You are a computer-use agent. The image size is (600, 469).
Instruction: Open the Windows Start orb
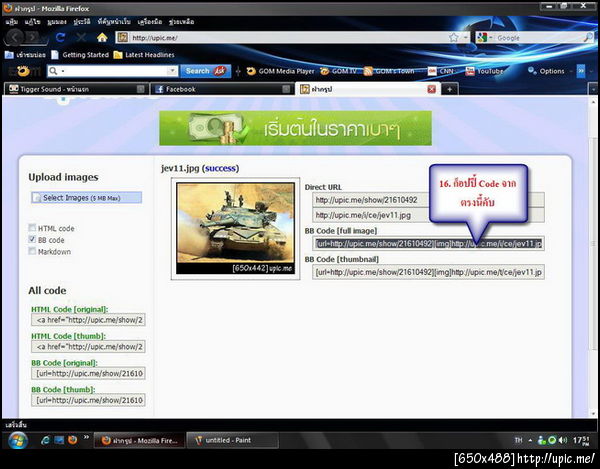(x=18, y=440)
